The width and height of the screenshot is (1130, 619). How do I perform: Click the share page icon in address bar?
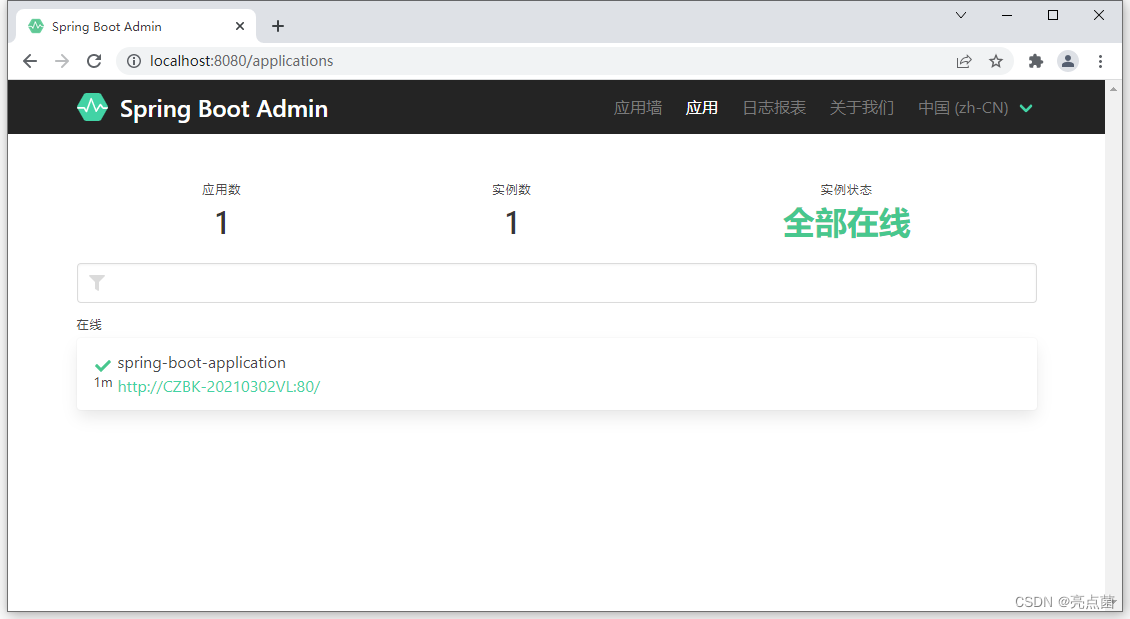tap(963, 61)
